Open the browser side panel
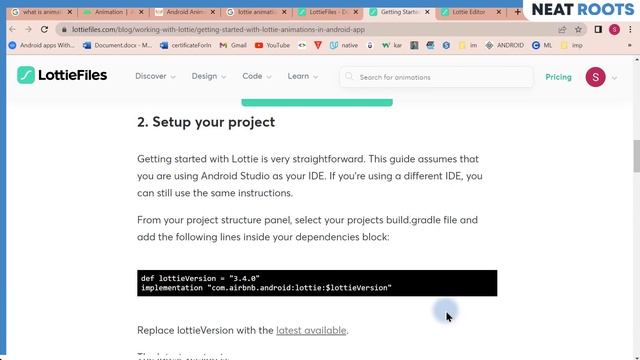The width and height of the screenshot is (640, 360). pos(598,29)
